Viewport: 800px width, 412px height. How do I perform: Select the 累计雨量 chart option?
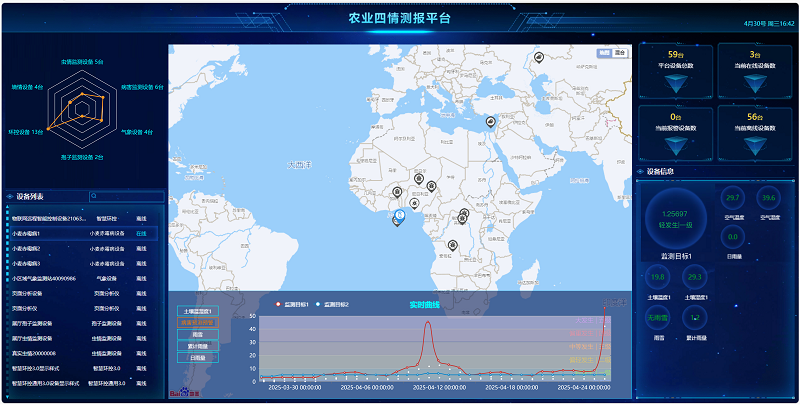[x=197, y=345]
